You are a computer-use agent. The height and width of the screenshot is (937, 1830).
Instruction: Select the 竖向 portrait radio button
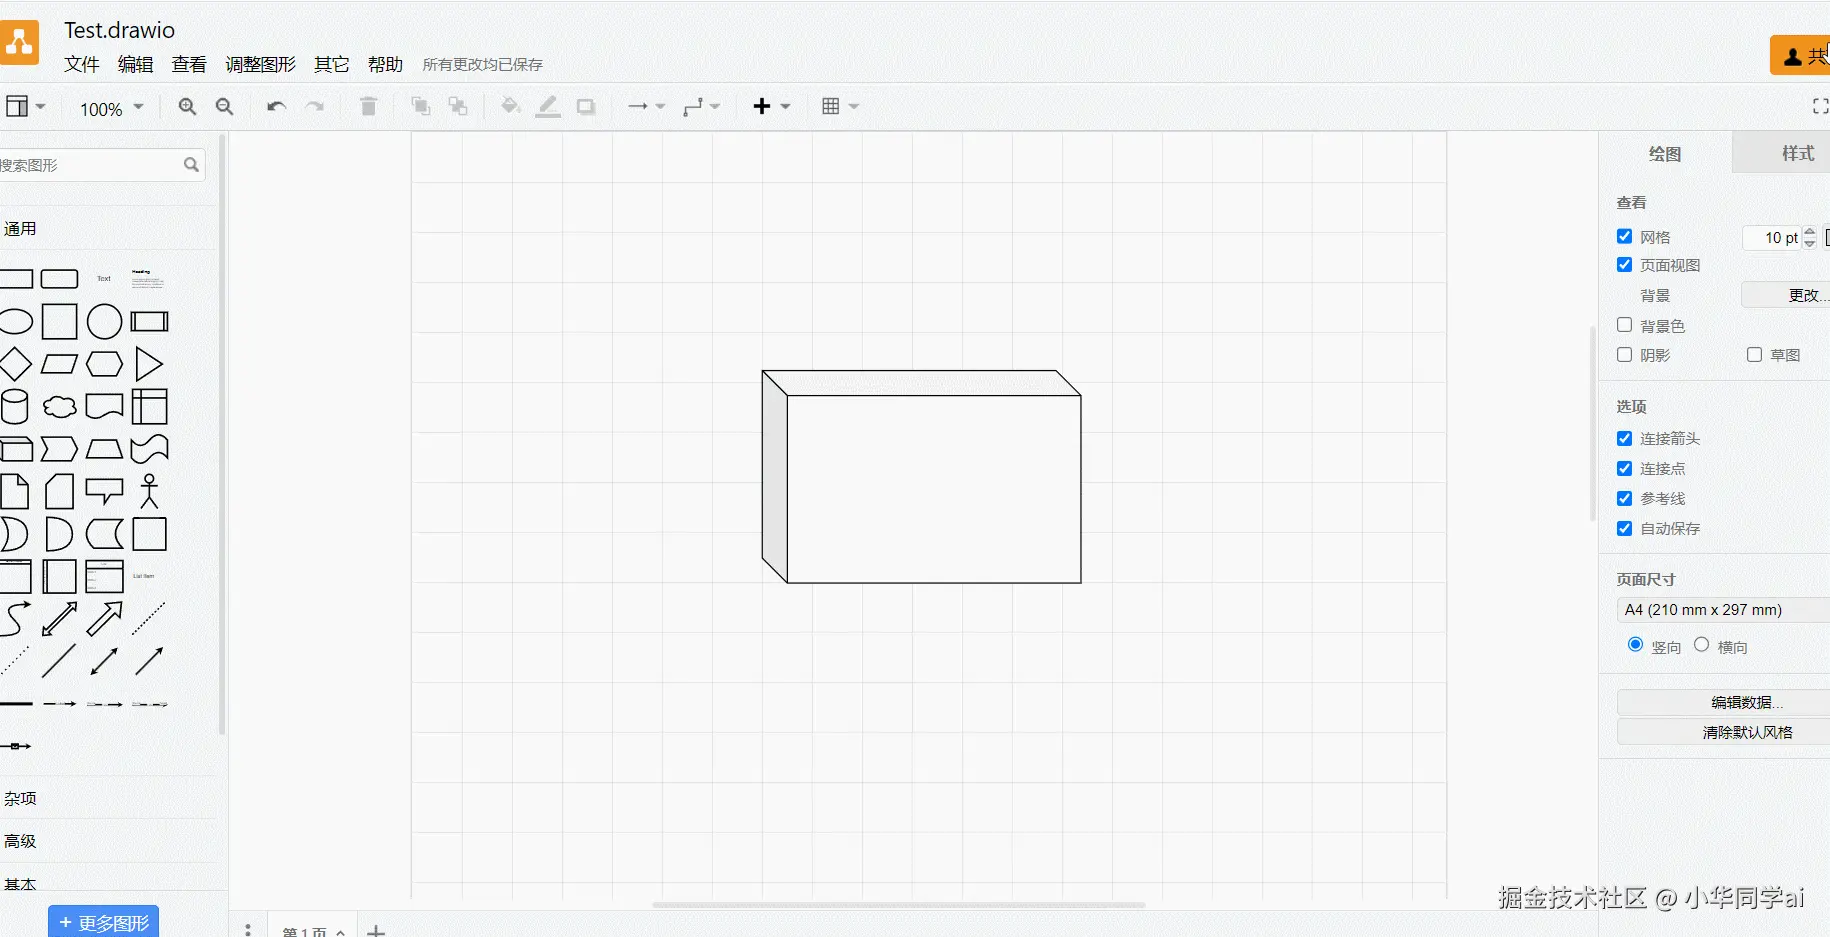click(x=1636, y=645)
